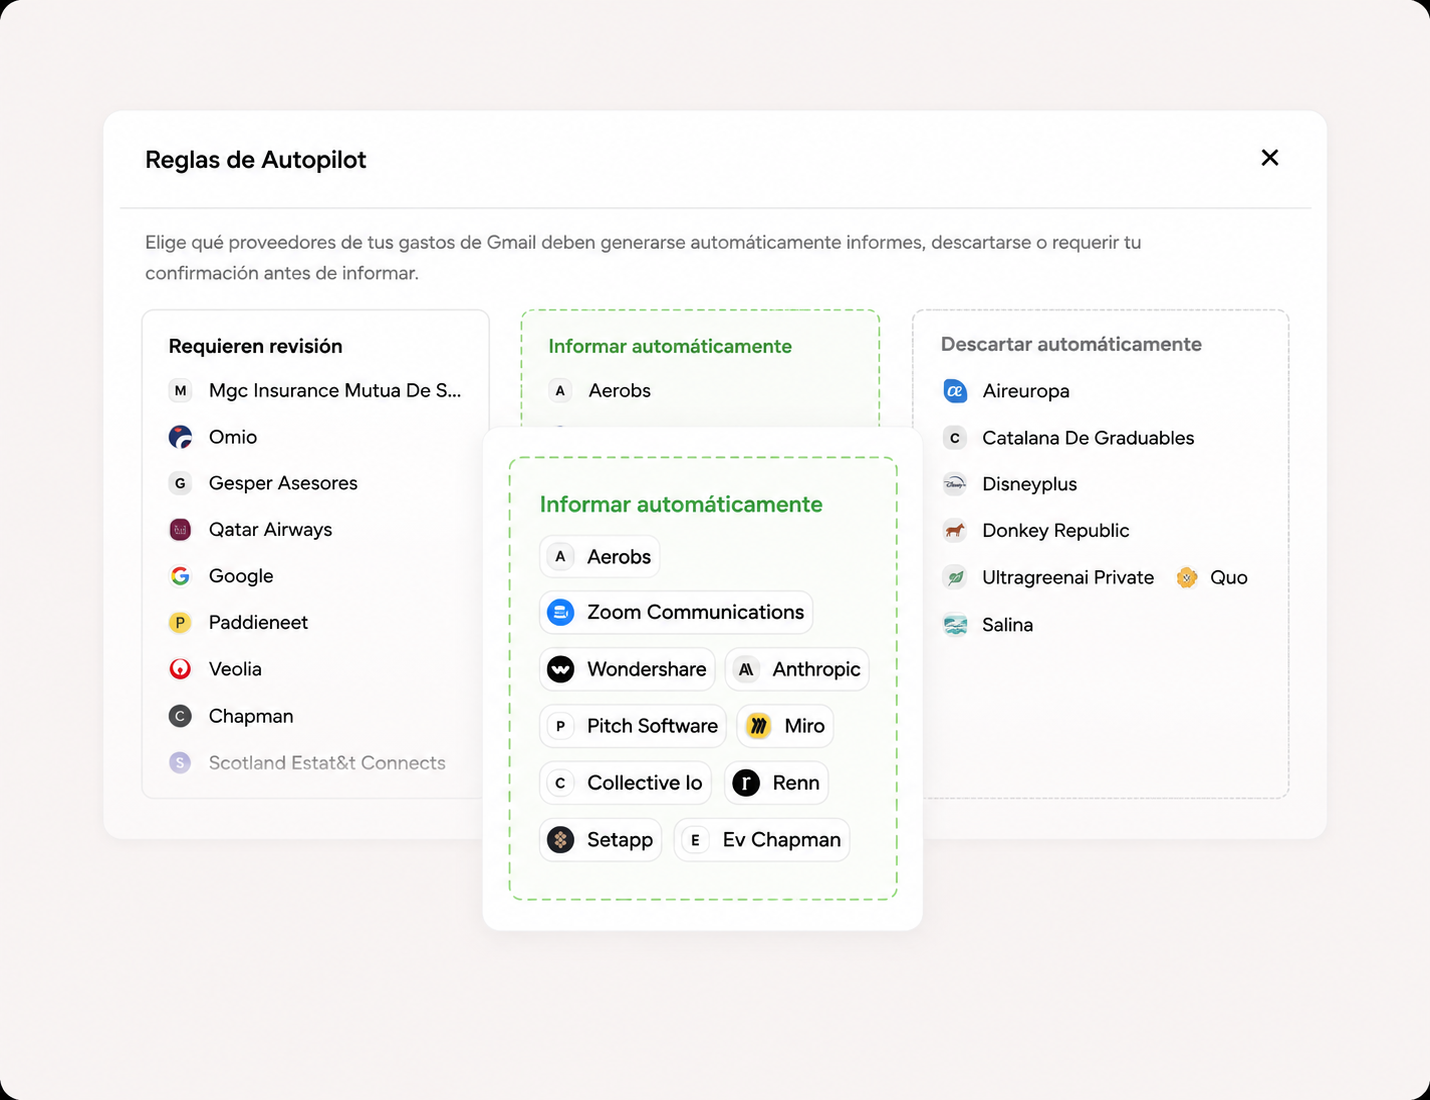This screenshot has width=1430, height=1100.
Task: Click the Descartar automáticamente column heading
Action: pos(1071,344)
